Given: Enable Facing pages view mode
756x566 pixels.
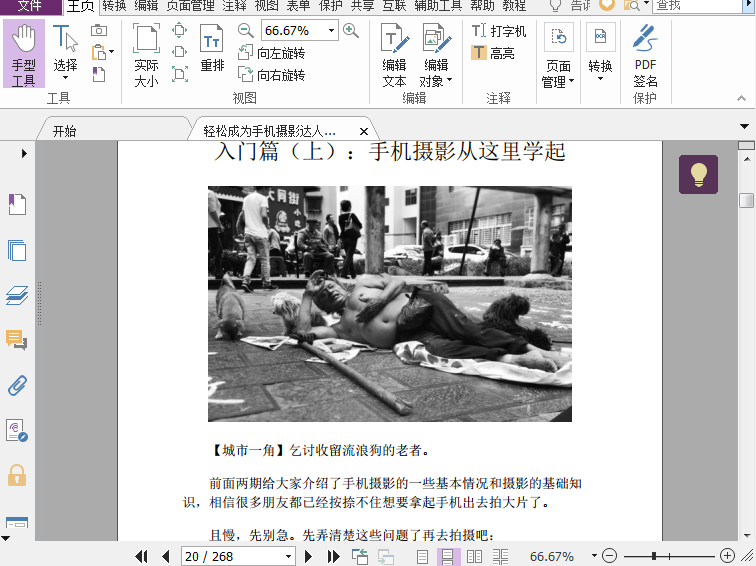Looking at the screenshot, I should [x=474, y=557].
